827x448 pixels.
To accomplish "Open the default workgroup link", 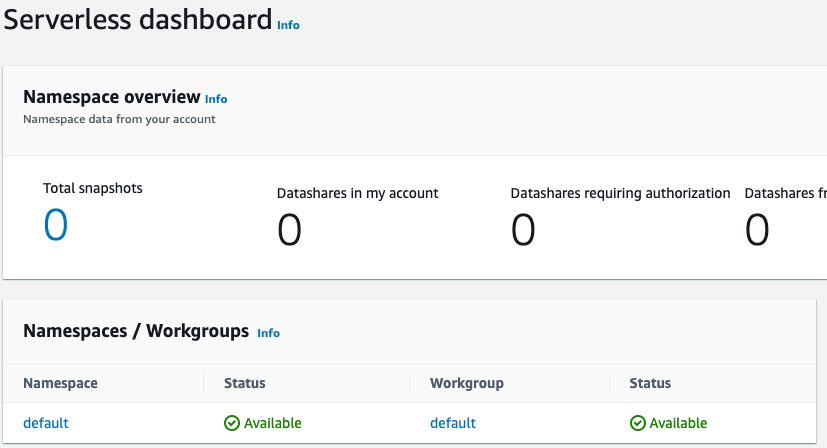I will [x=453, y=423].
